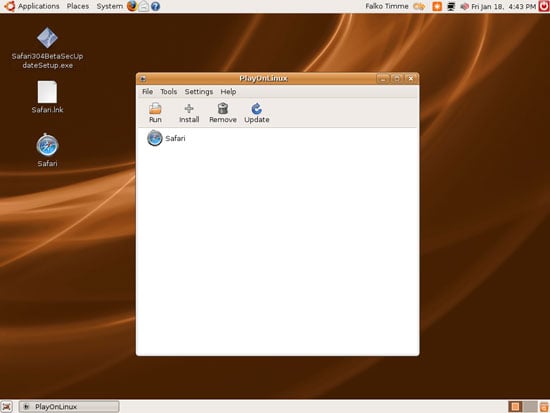Click the Update refresh icon
The image size is (550, 413).
[256, 108]
